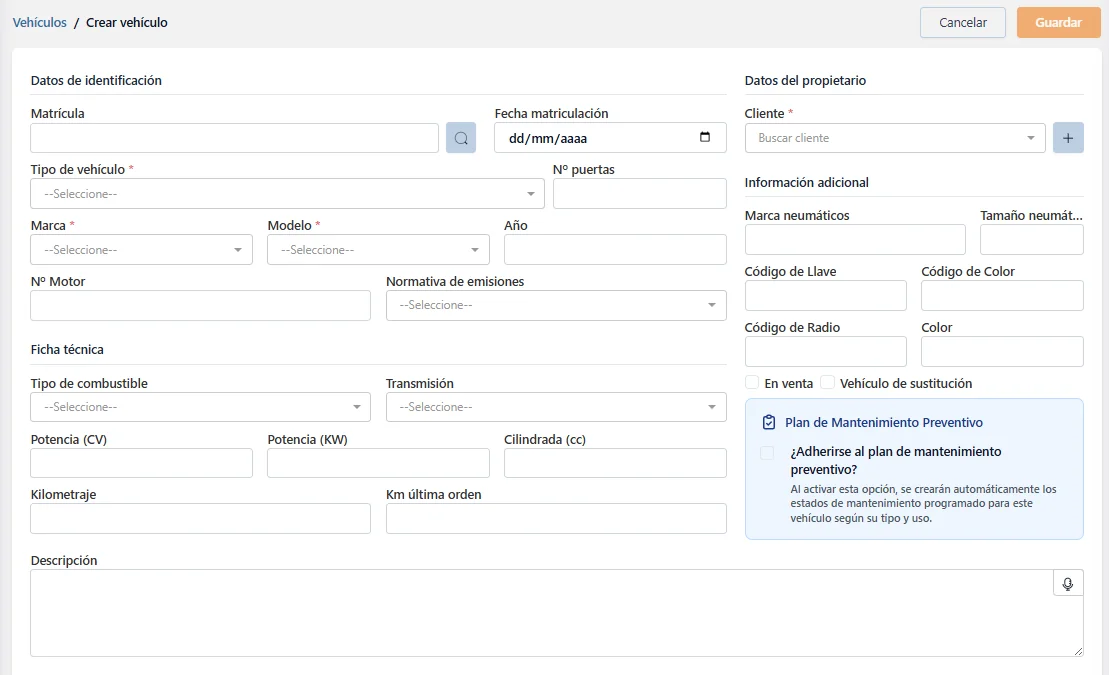Click the license plate search magnifier icon
1109x675 pixels.
[461, 138]
